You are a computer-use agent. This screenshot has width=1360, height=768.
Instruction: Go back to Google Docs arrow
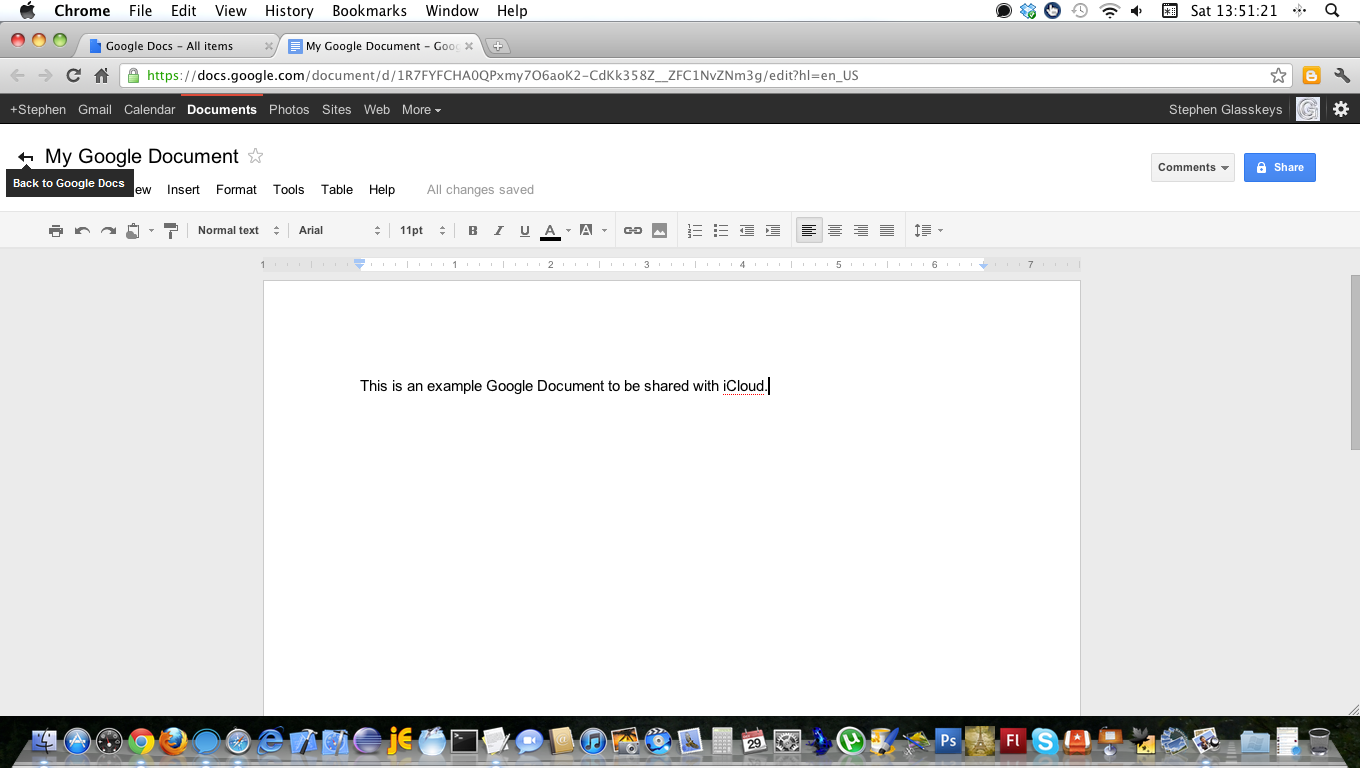(x=26, y=157)
